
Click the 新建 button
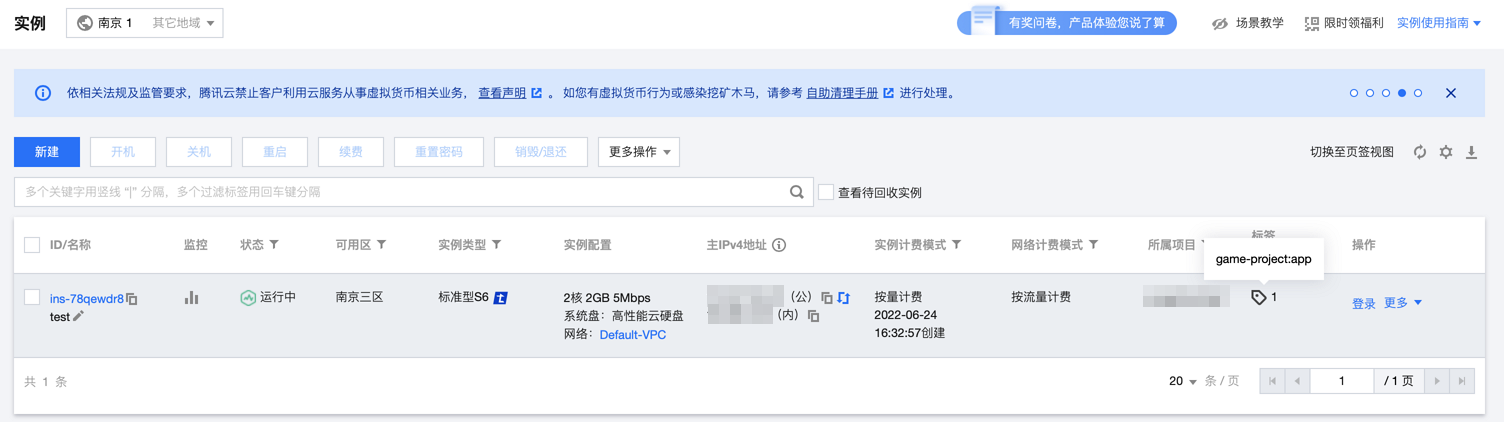click(x=47, y=152)
